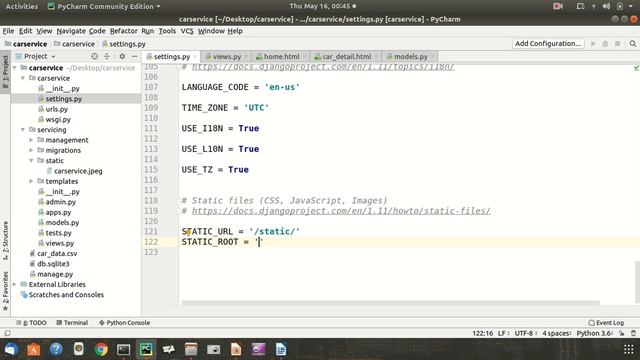Expand External Libraries node
Viewport: 640px width, 360px height.
tap(15, 284)
